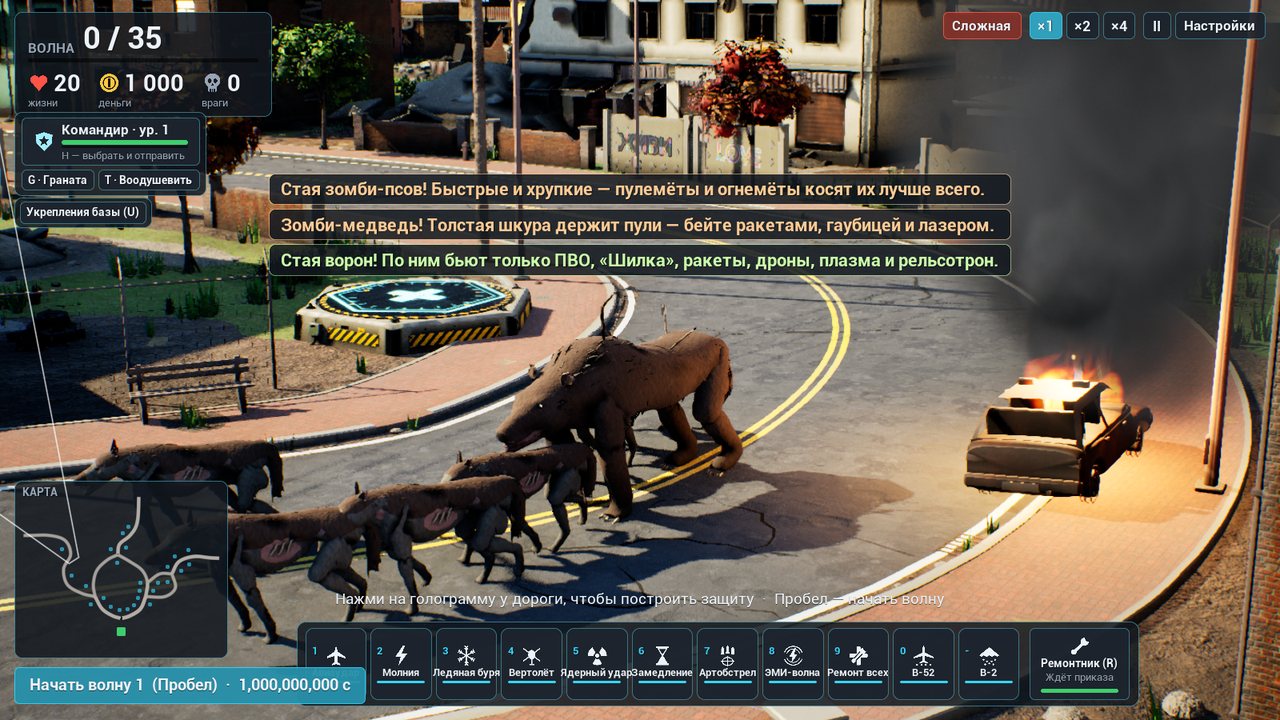Fire the ЭМИ-волна ability

click(793, 663)
